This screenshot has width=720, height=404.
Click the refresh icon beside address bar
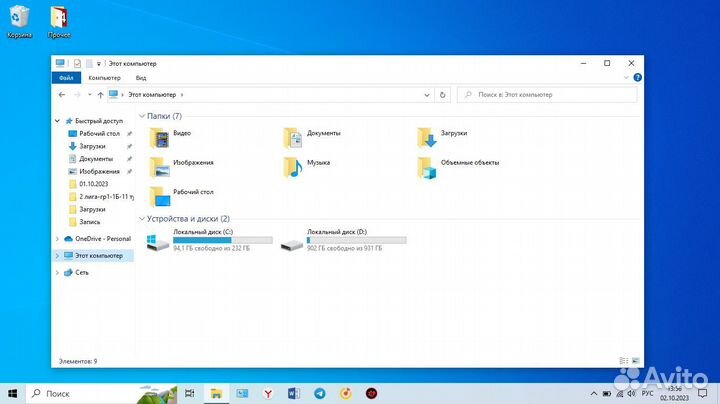(x=443, y=95)
